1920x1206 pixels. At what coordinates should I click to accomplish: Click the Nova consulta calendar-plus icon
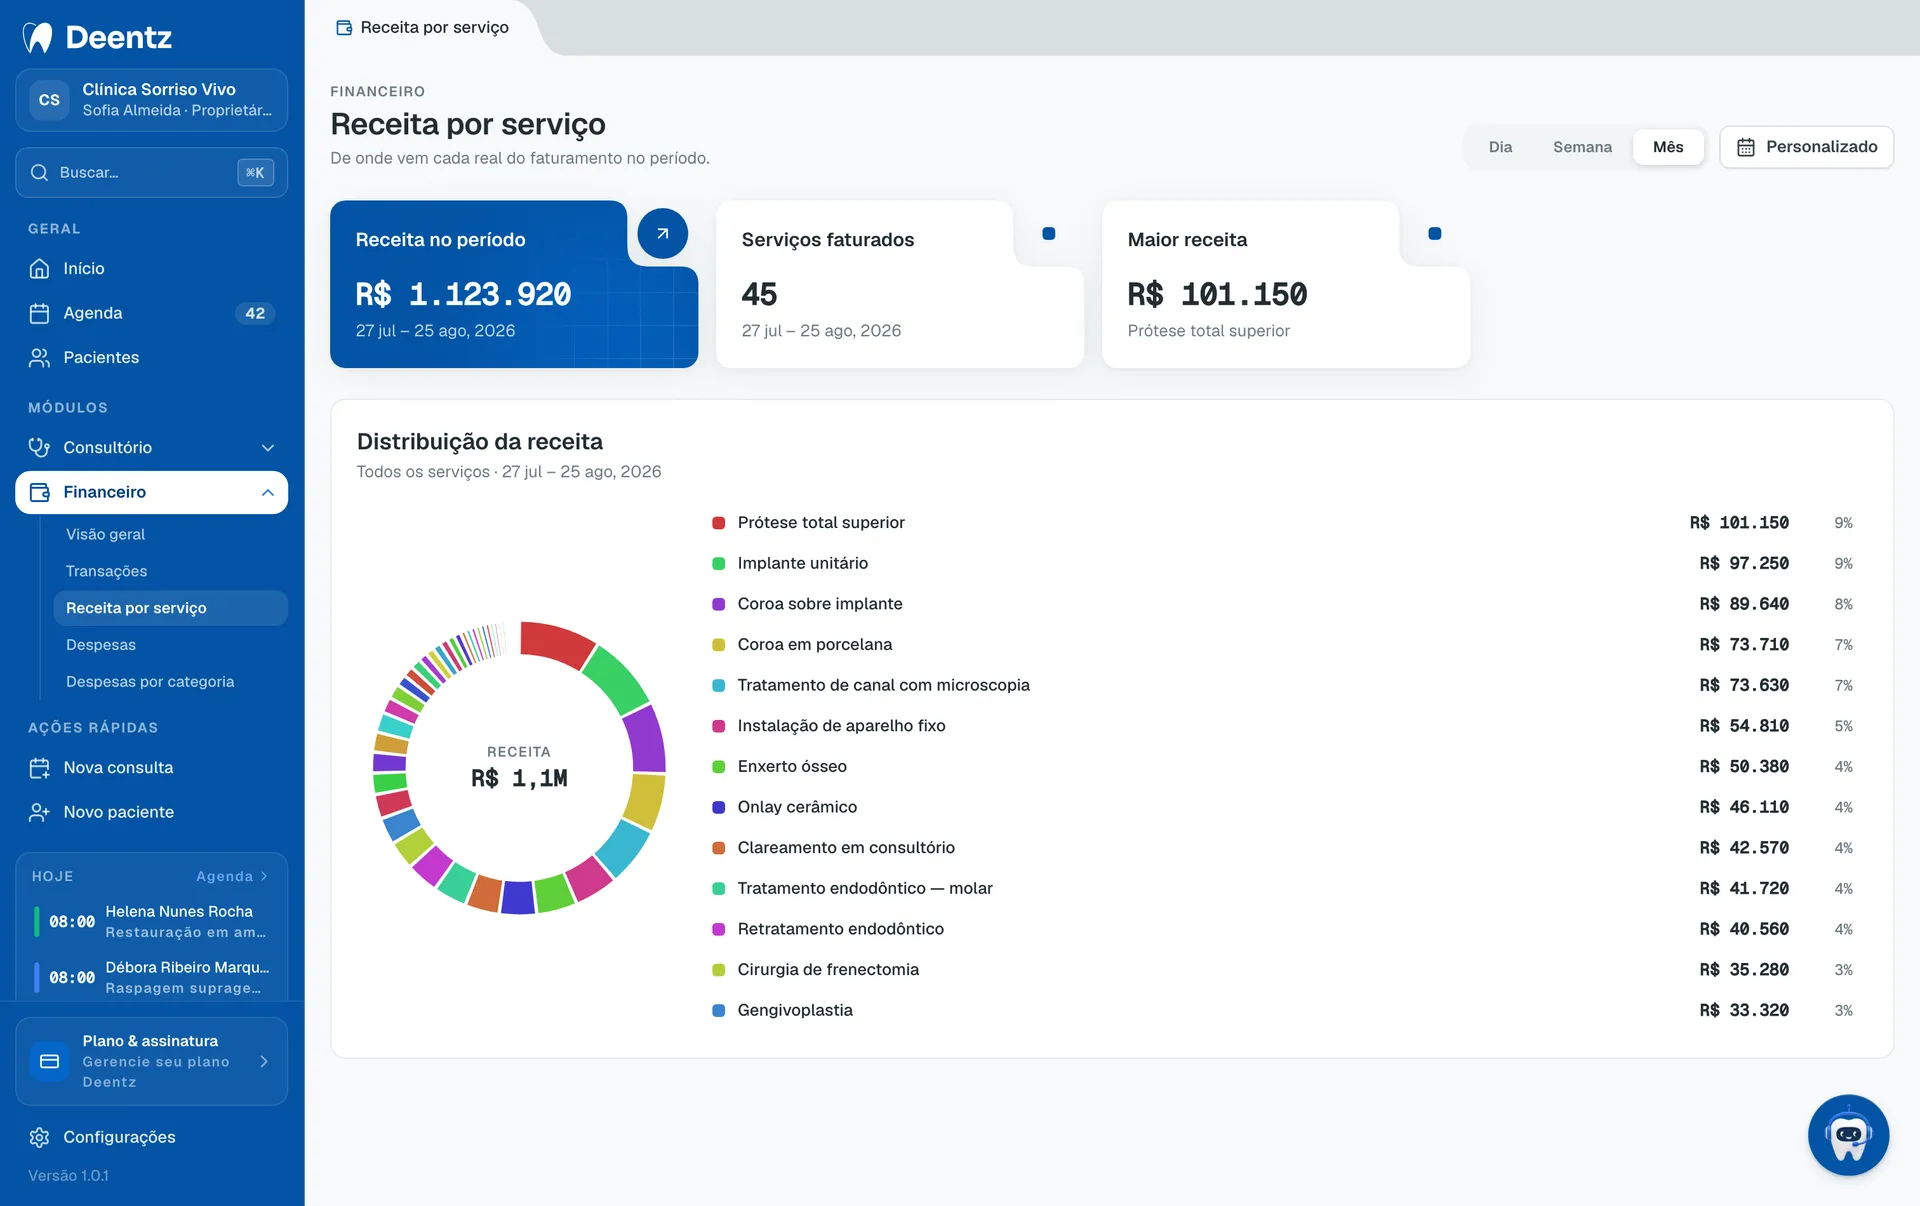(x=39, y=768)
